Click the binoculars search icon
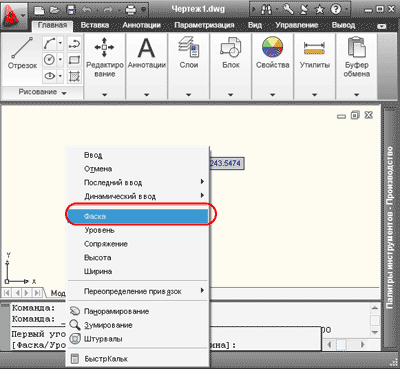400x369 pixels. 266,9
